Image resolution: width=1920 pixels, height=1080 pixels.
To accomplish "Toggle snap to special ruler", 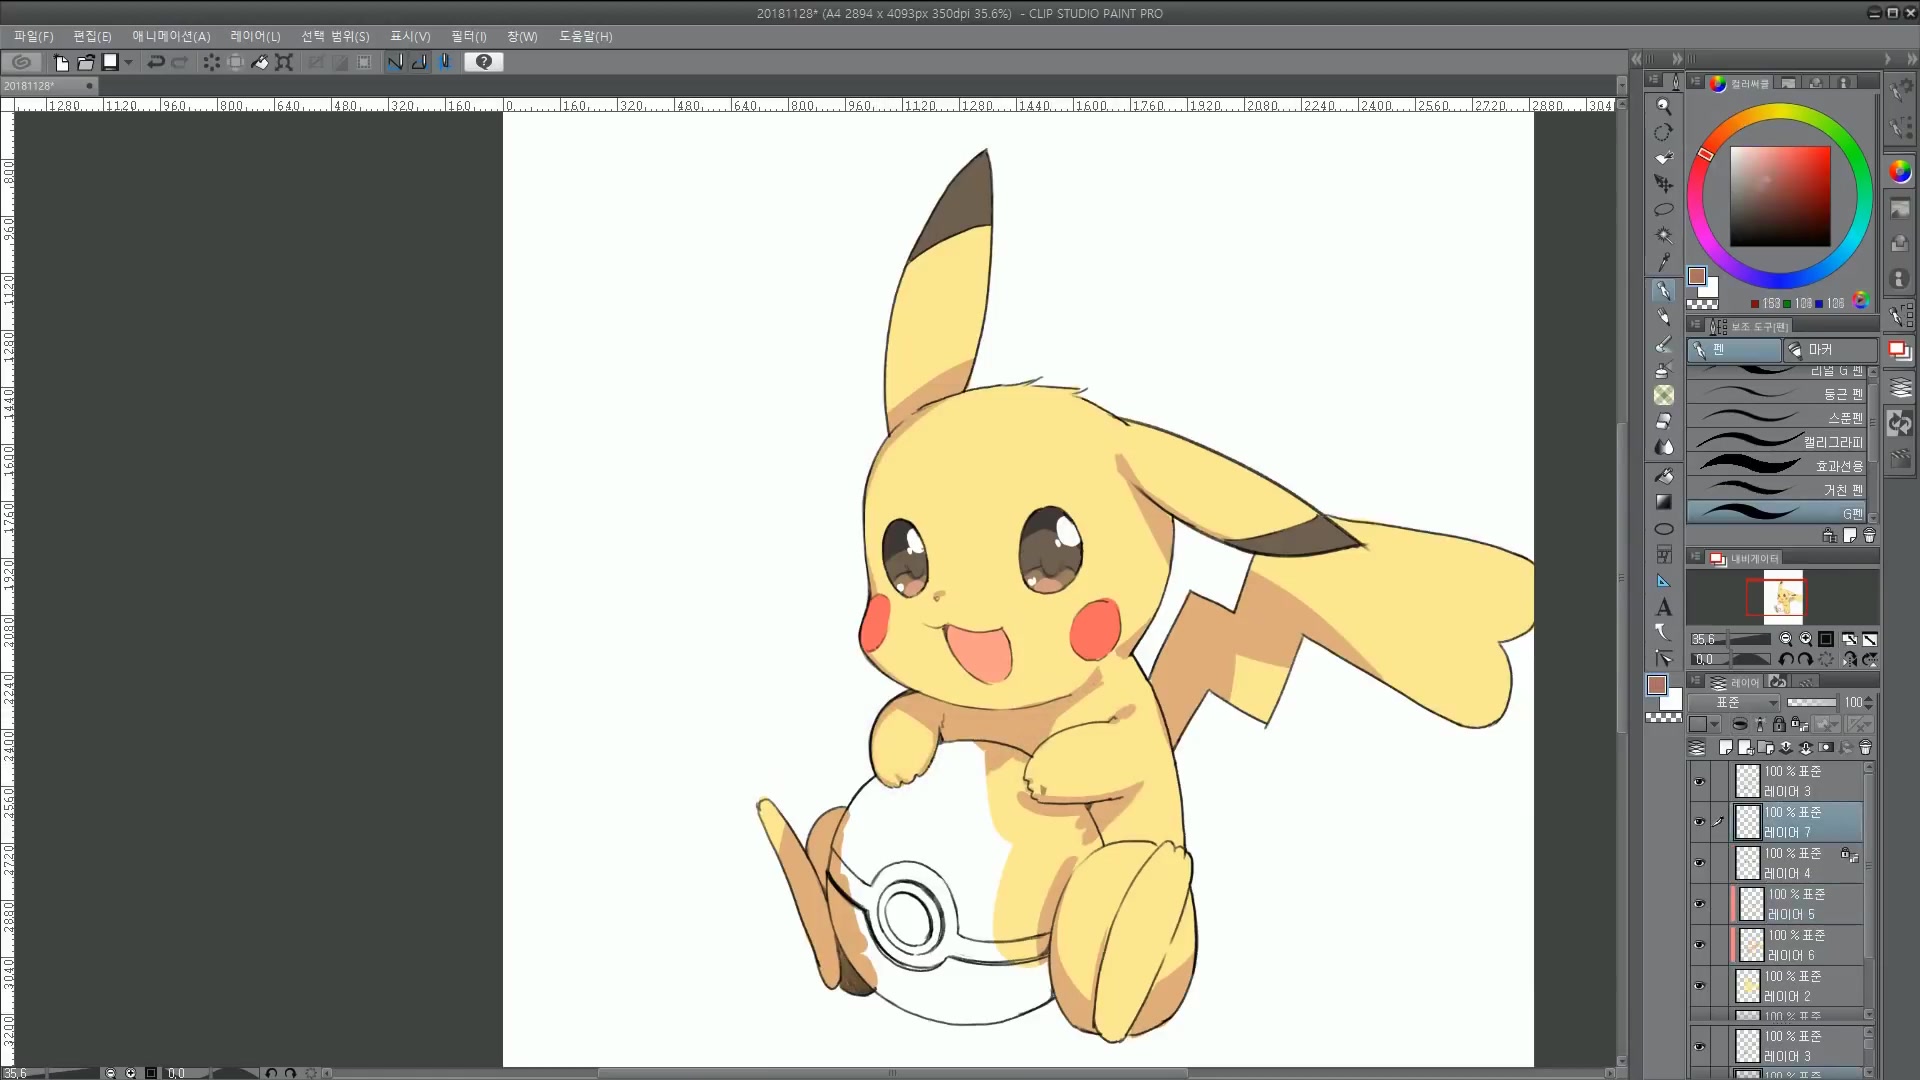I will (x=420, y=62).
